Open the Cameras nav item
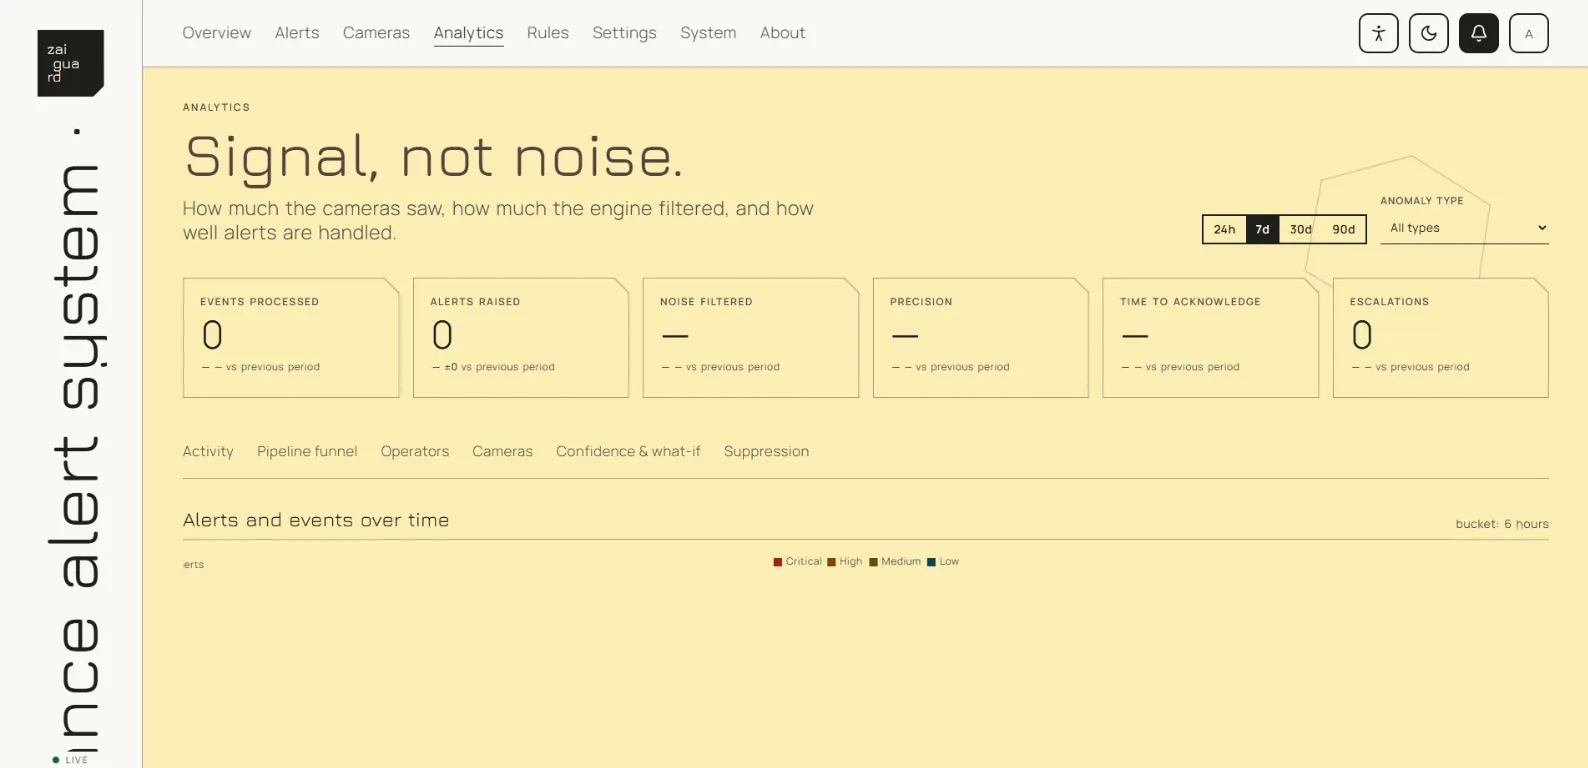 [376, 33]
